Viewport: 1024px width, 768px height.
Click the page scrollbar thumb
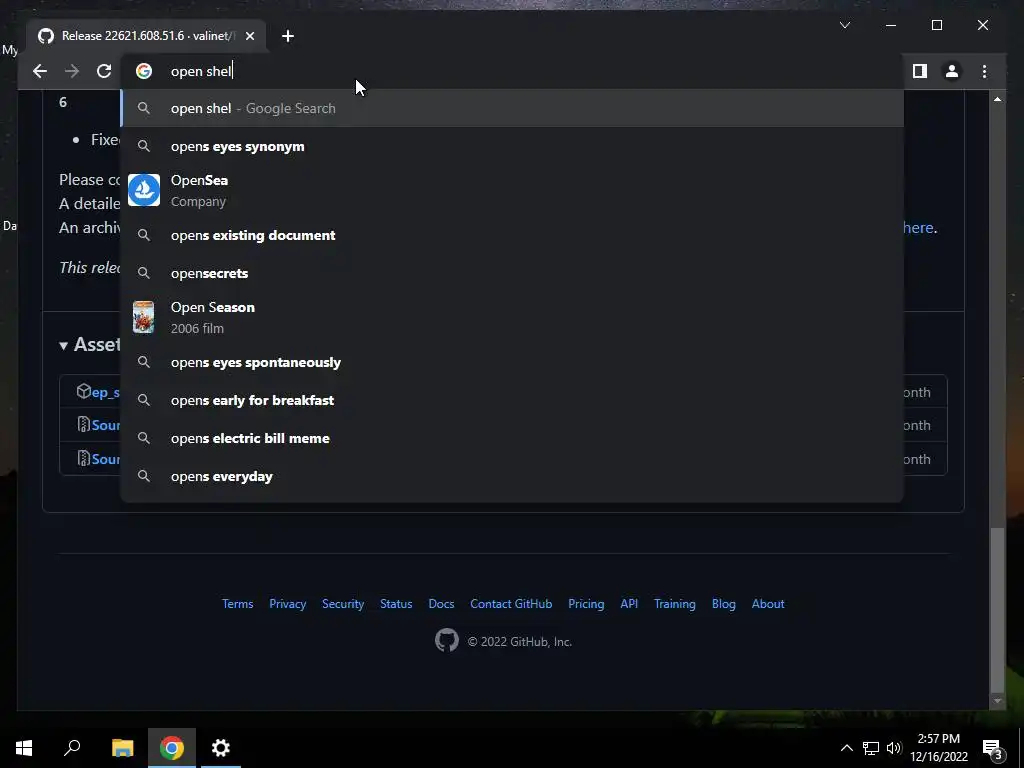pyautogui.click(x=997, y=609)
